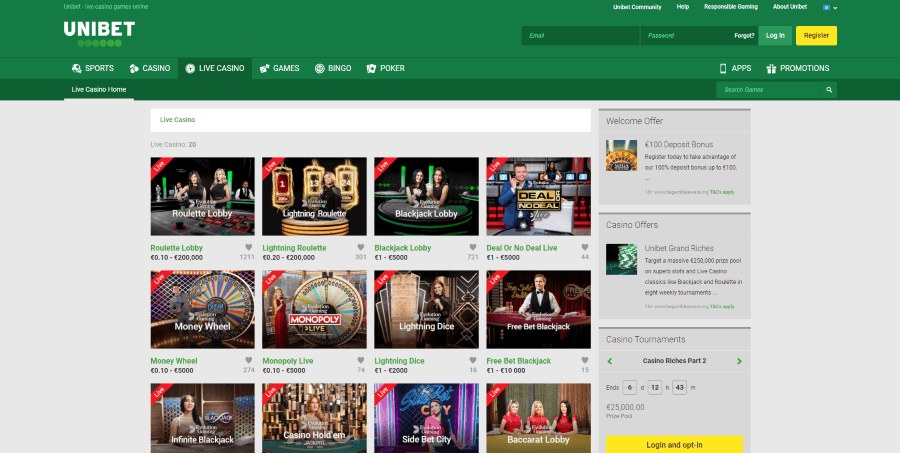Click the Email input field
The width and height of the screenshot is (900, 453).
(x=580, y=36)
